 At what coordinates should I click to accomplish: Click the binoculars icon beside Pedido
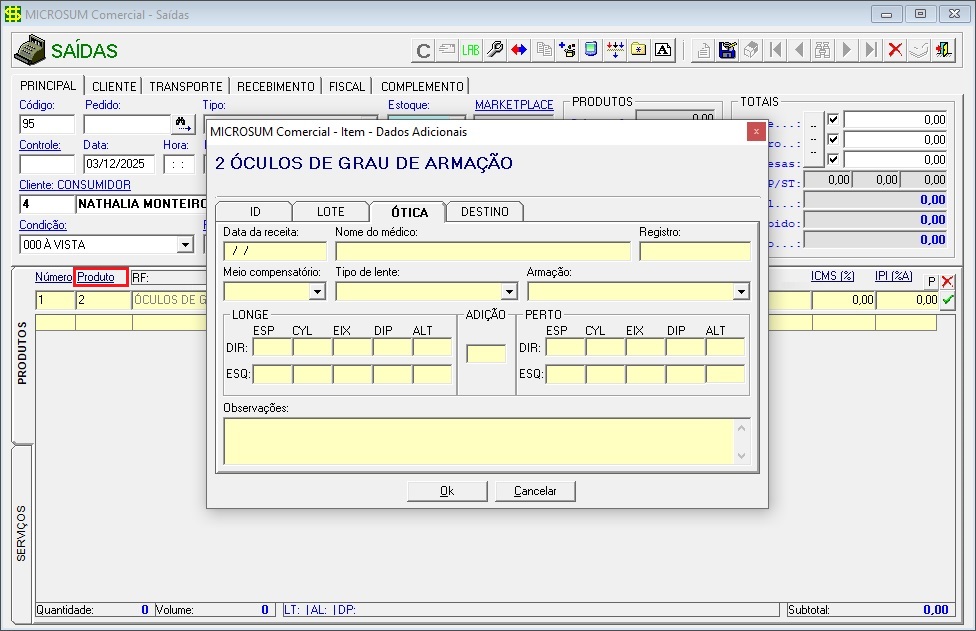click(x=183, y=124)
